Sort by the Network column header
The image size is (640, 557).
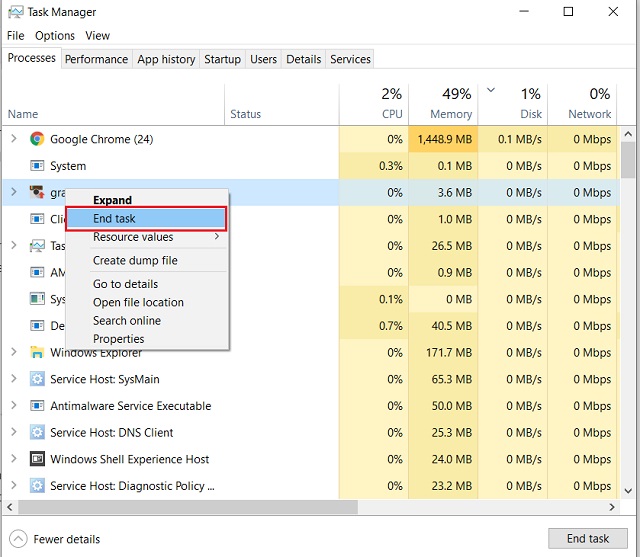click(582, 104)
